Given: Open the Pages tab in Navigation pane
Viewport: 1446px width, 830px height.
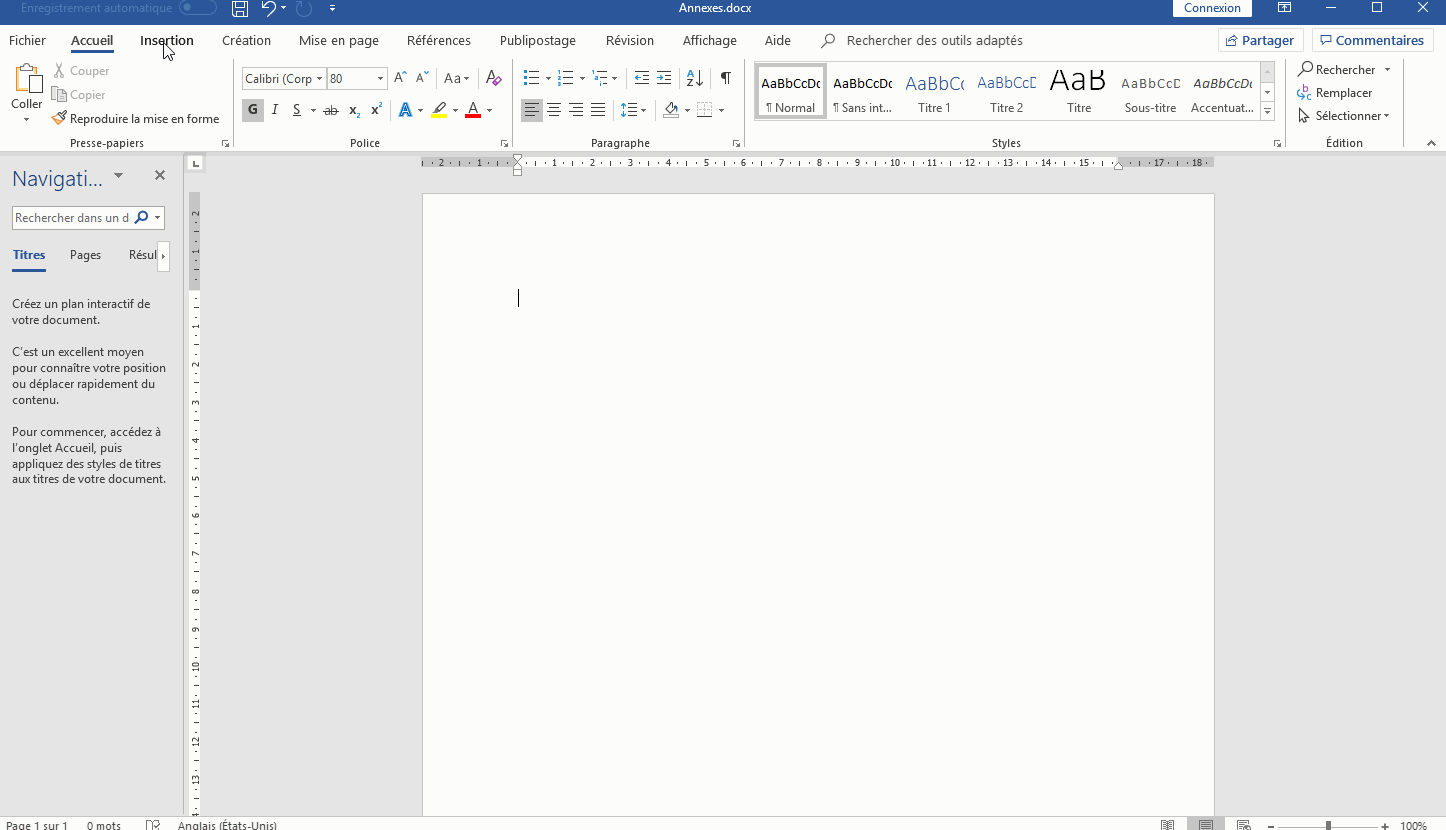Looking at the screenshot, I should click(x=85, y=255).
